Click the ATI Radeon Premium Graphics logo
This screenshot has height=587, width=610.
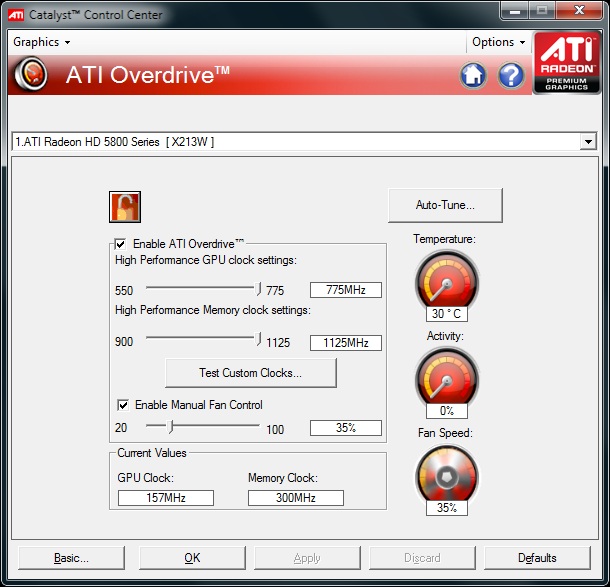[567, 63]
